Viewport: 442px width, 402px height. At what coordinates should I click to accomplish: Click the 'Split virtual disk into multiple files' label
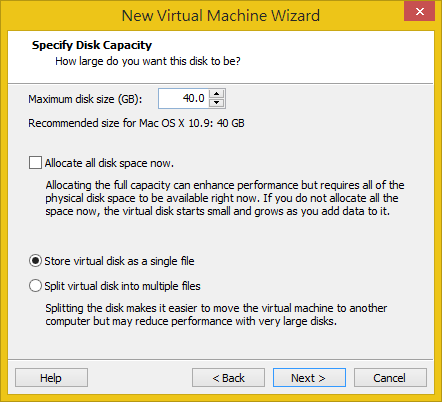122,286
